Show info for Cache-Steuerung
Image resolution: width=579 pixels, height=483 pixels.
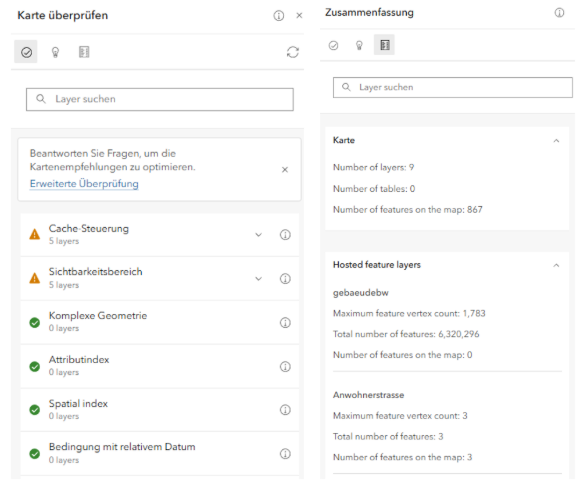tap(285, 234)
